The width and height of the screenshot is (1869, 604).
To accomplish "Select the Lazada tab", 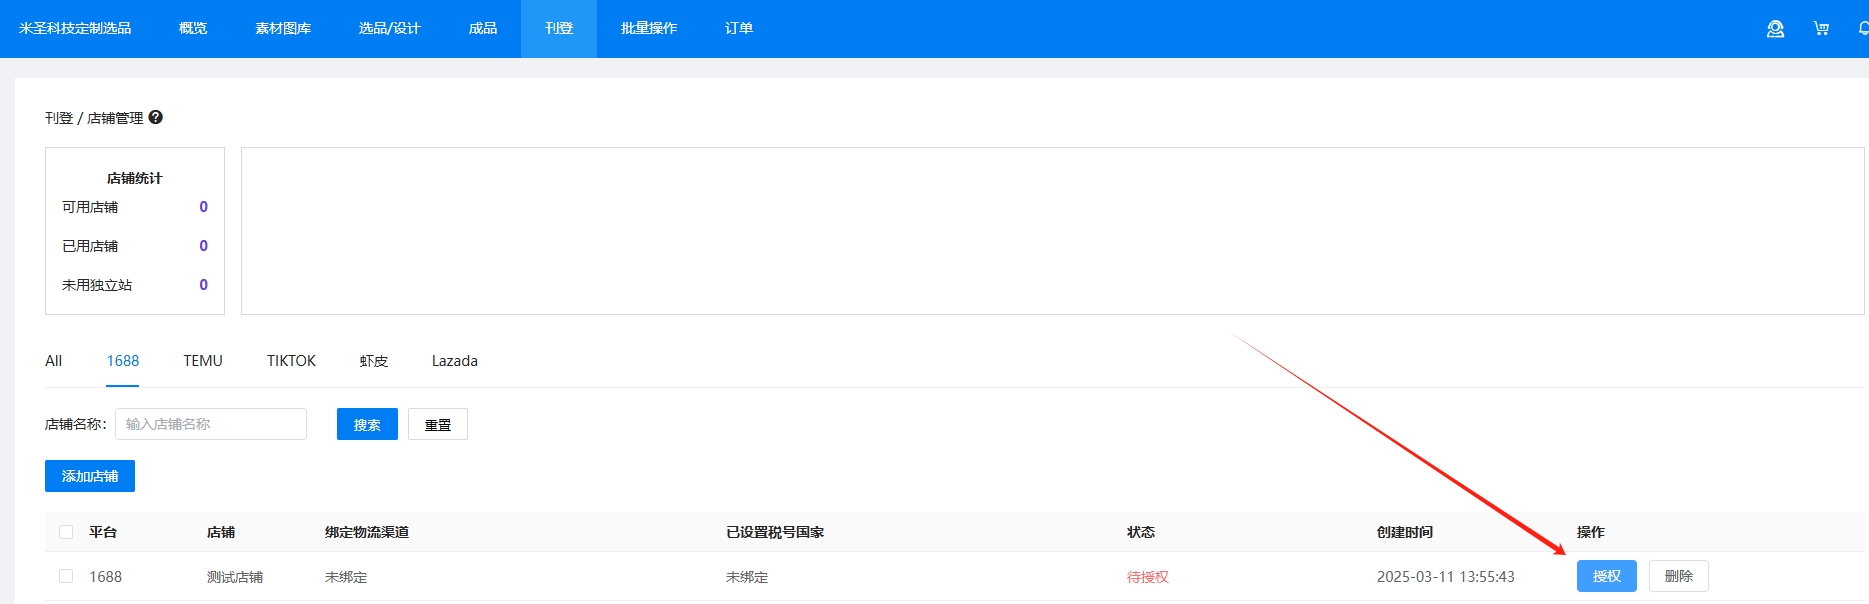I will click(x=454, y=361).
